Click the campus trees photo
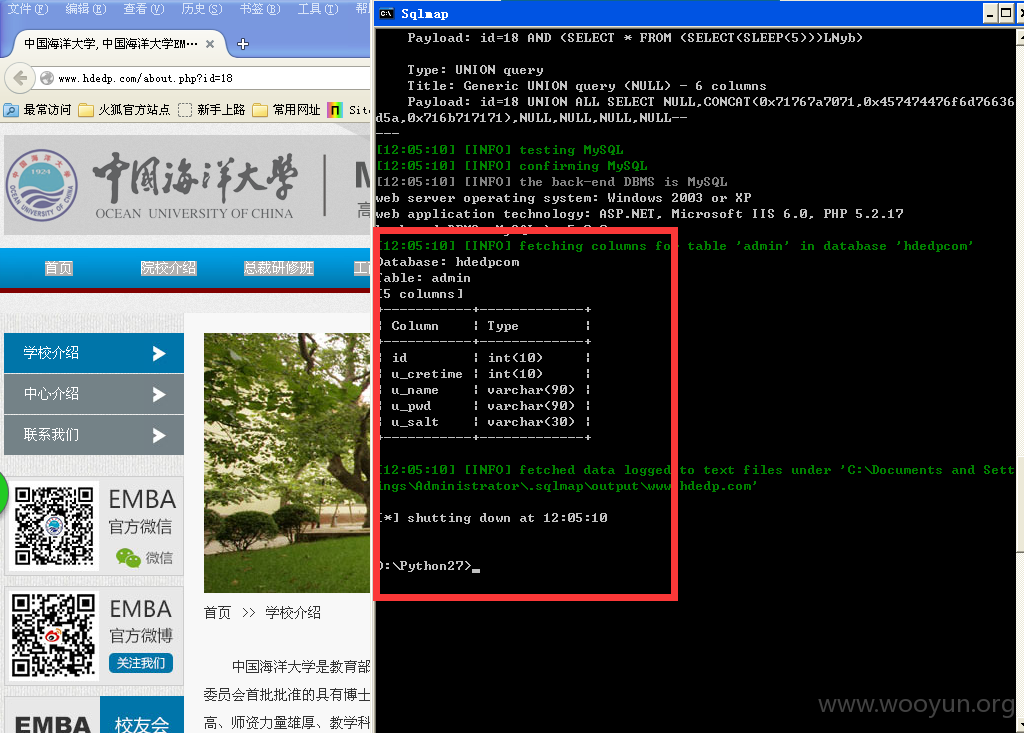Image resolution: width=1024 pixels, height=733 pixels. [x=287, y=463]
